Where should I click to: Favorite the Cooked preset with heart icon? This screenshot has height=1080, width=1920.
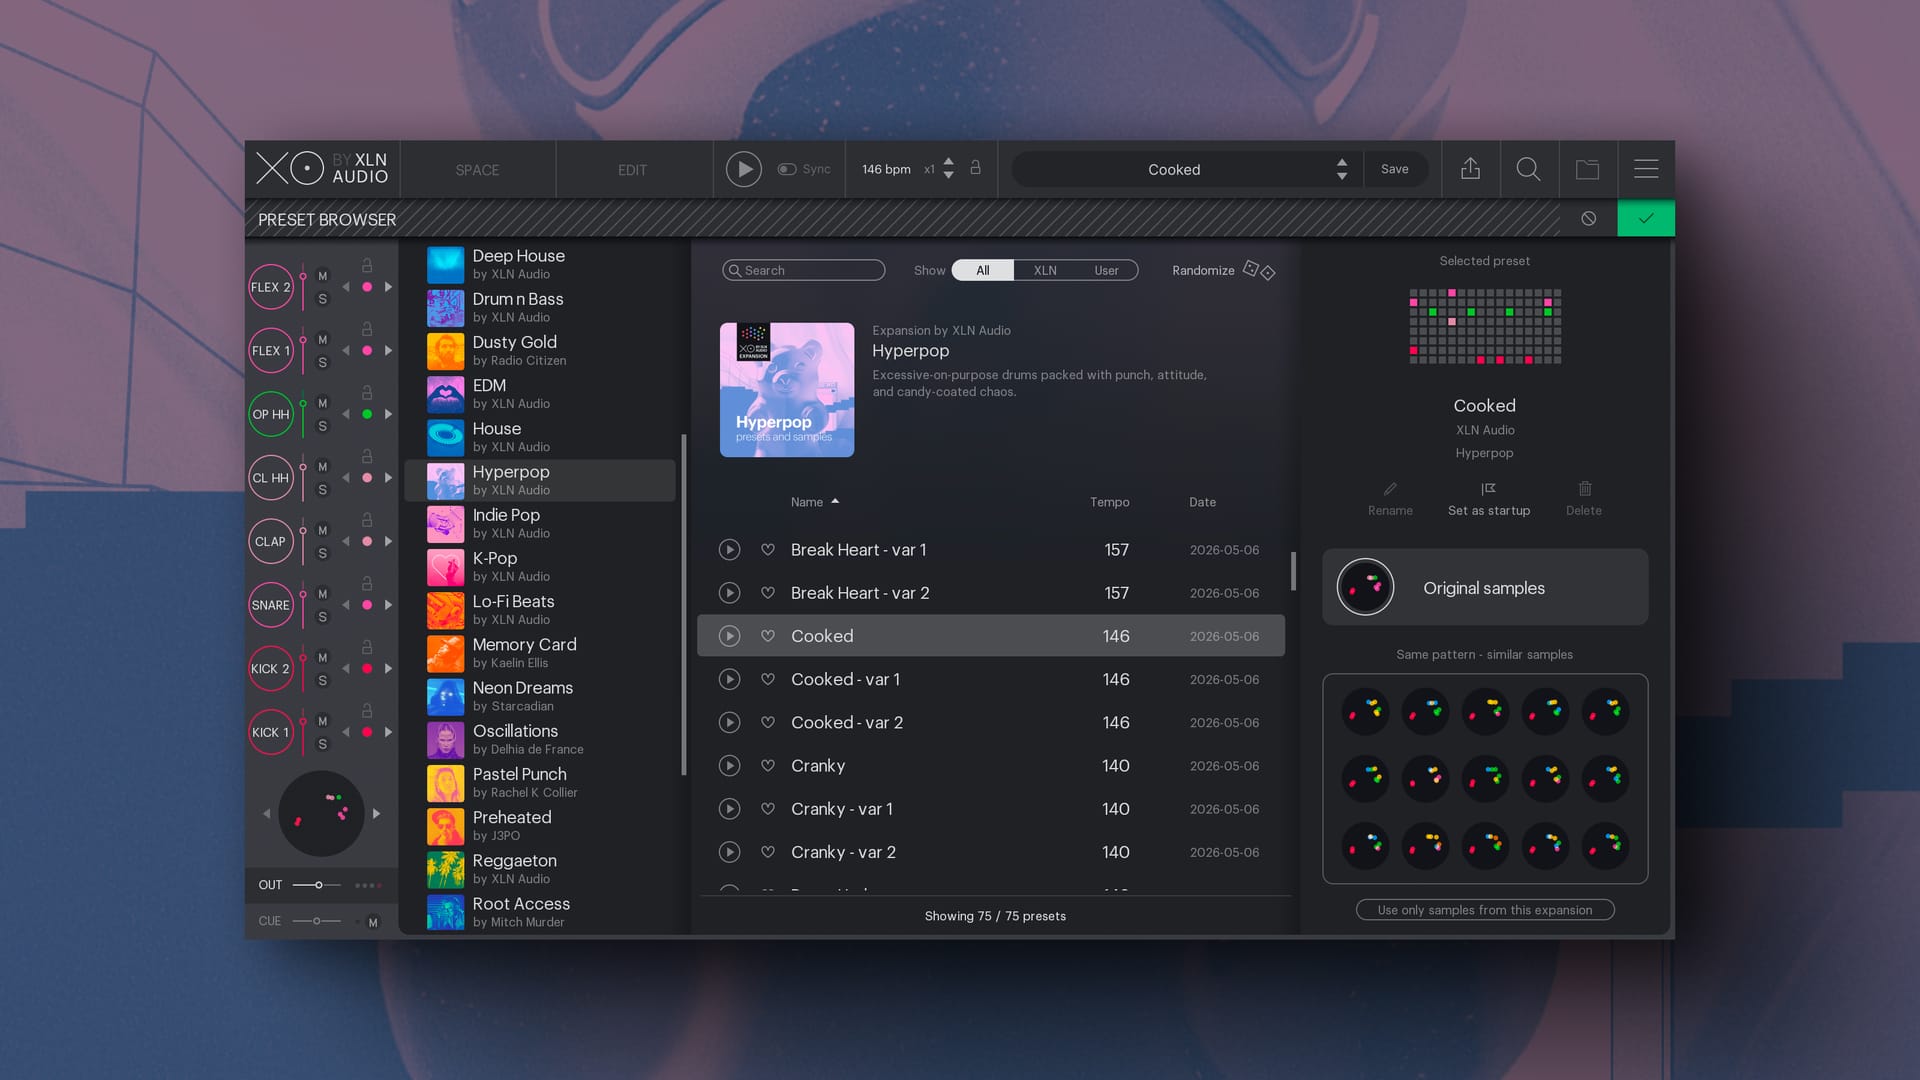coord(768,636)
